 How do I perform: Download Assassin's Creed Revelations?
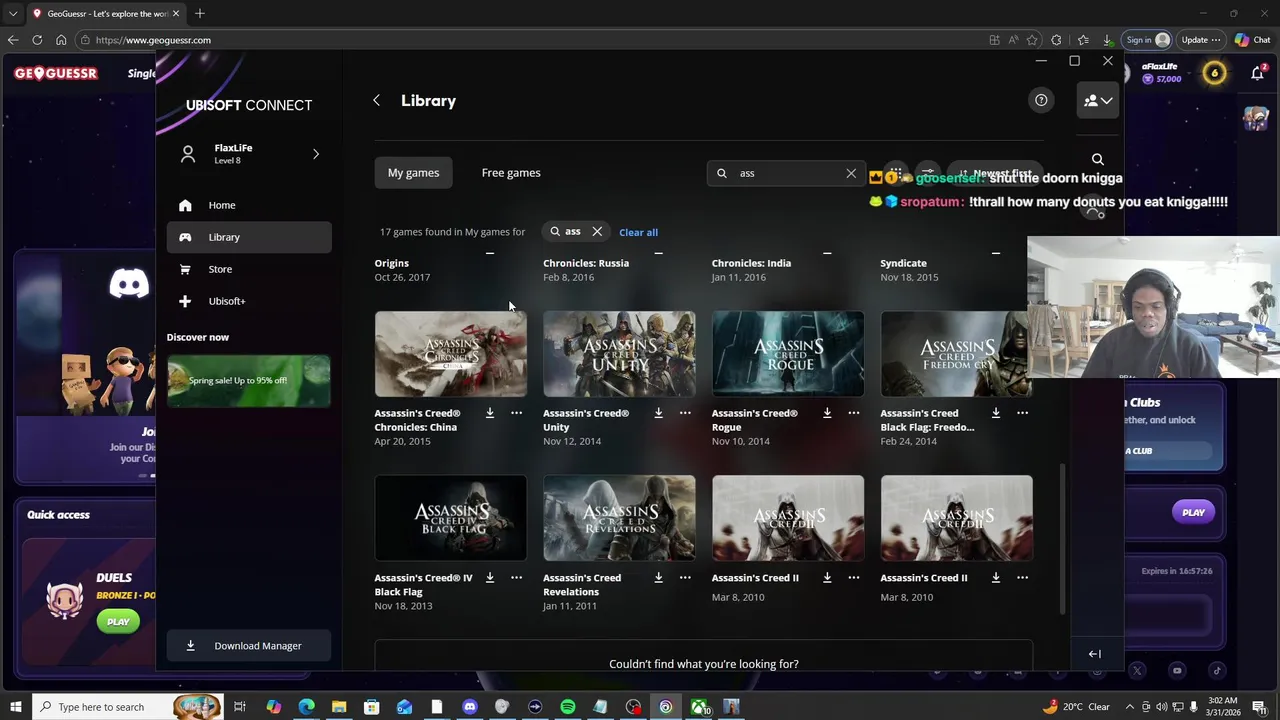(x=658, y=577)
